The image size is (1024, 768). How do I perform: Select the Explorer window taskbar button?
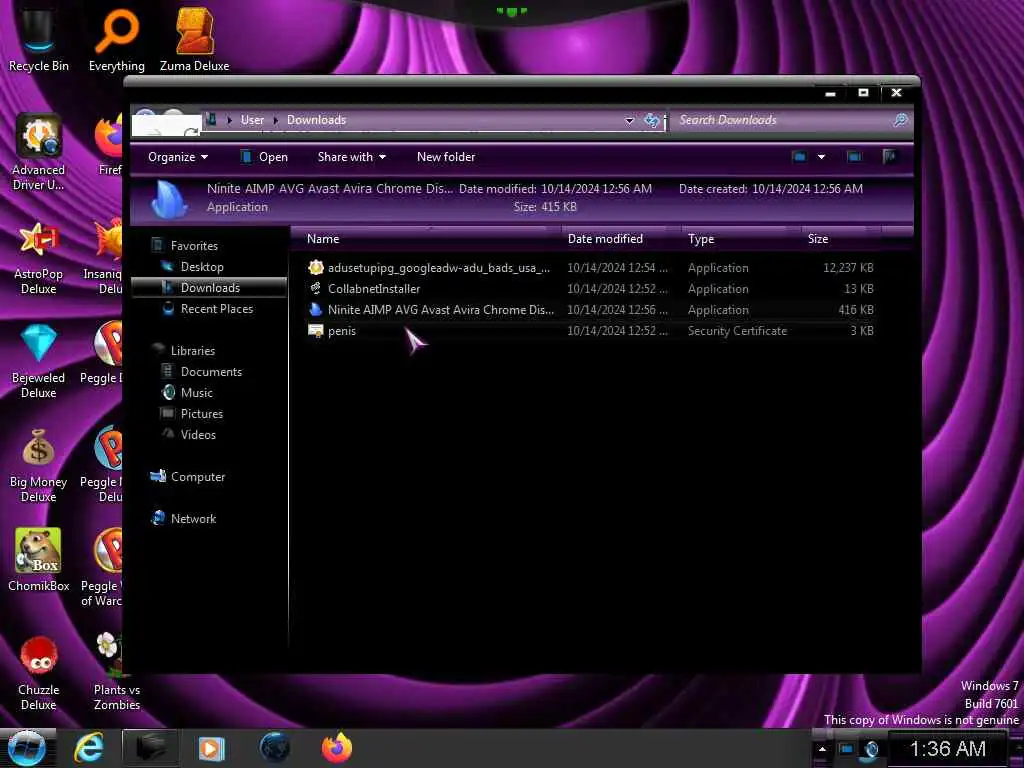tap(150, 748)
